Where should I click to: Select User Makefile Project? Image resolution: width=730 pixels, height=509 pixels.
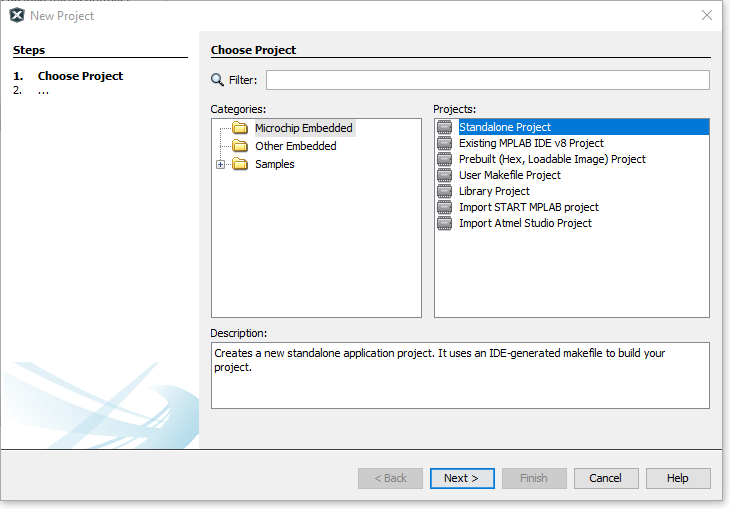[x=510, y=175]
